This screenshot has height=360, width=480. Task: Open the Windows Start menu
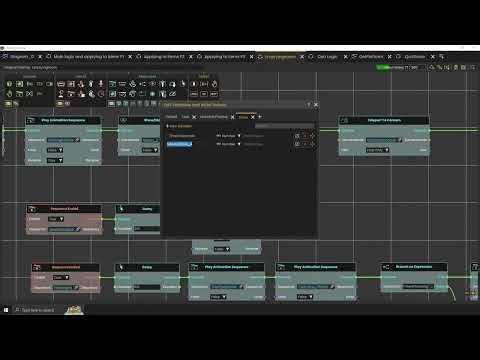point(6,310)
